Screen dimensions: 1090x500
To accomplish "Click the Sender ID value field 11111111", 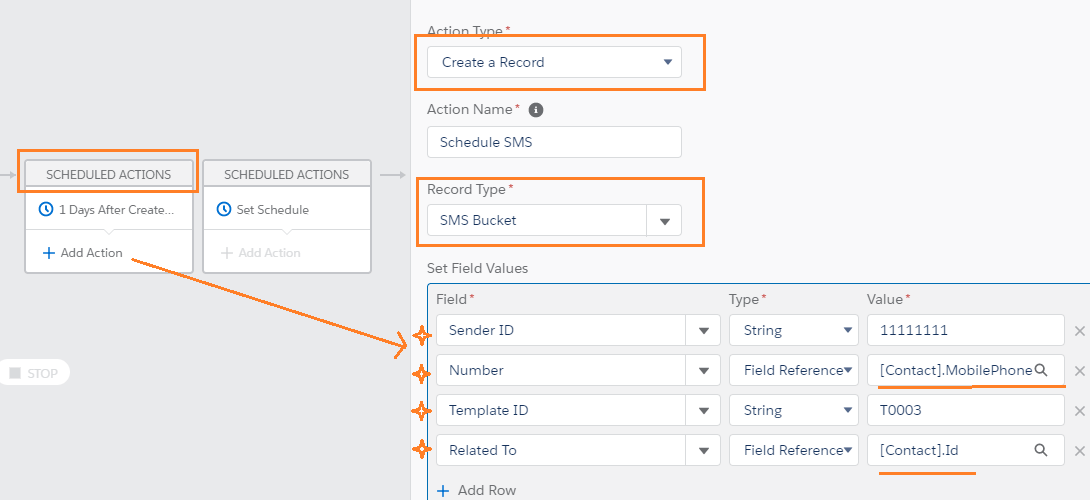I will [x=965, y=330].
